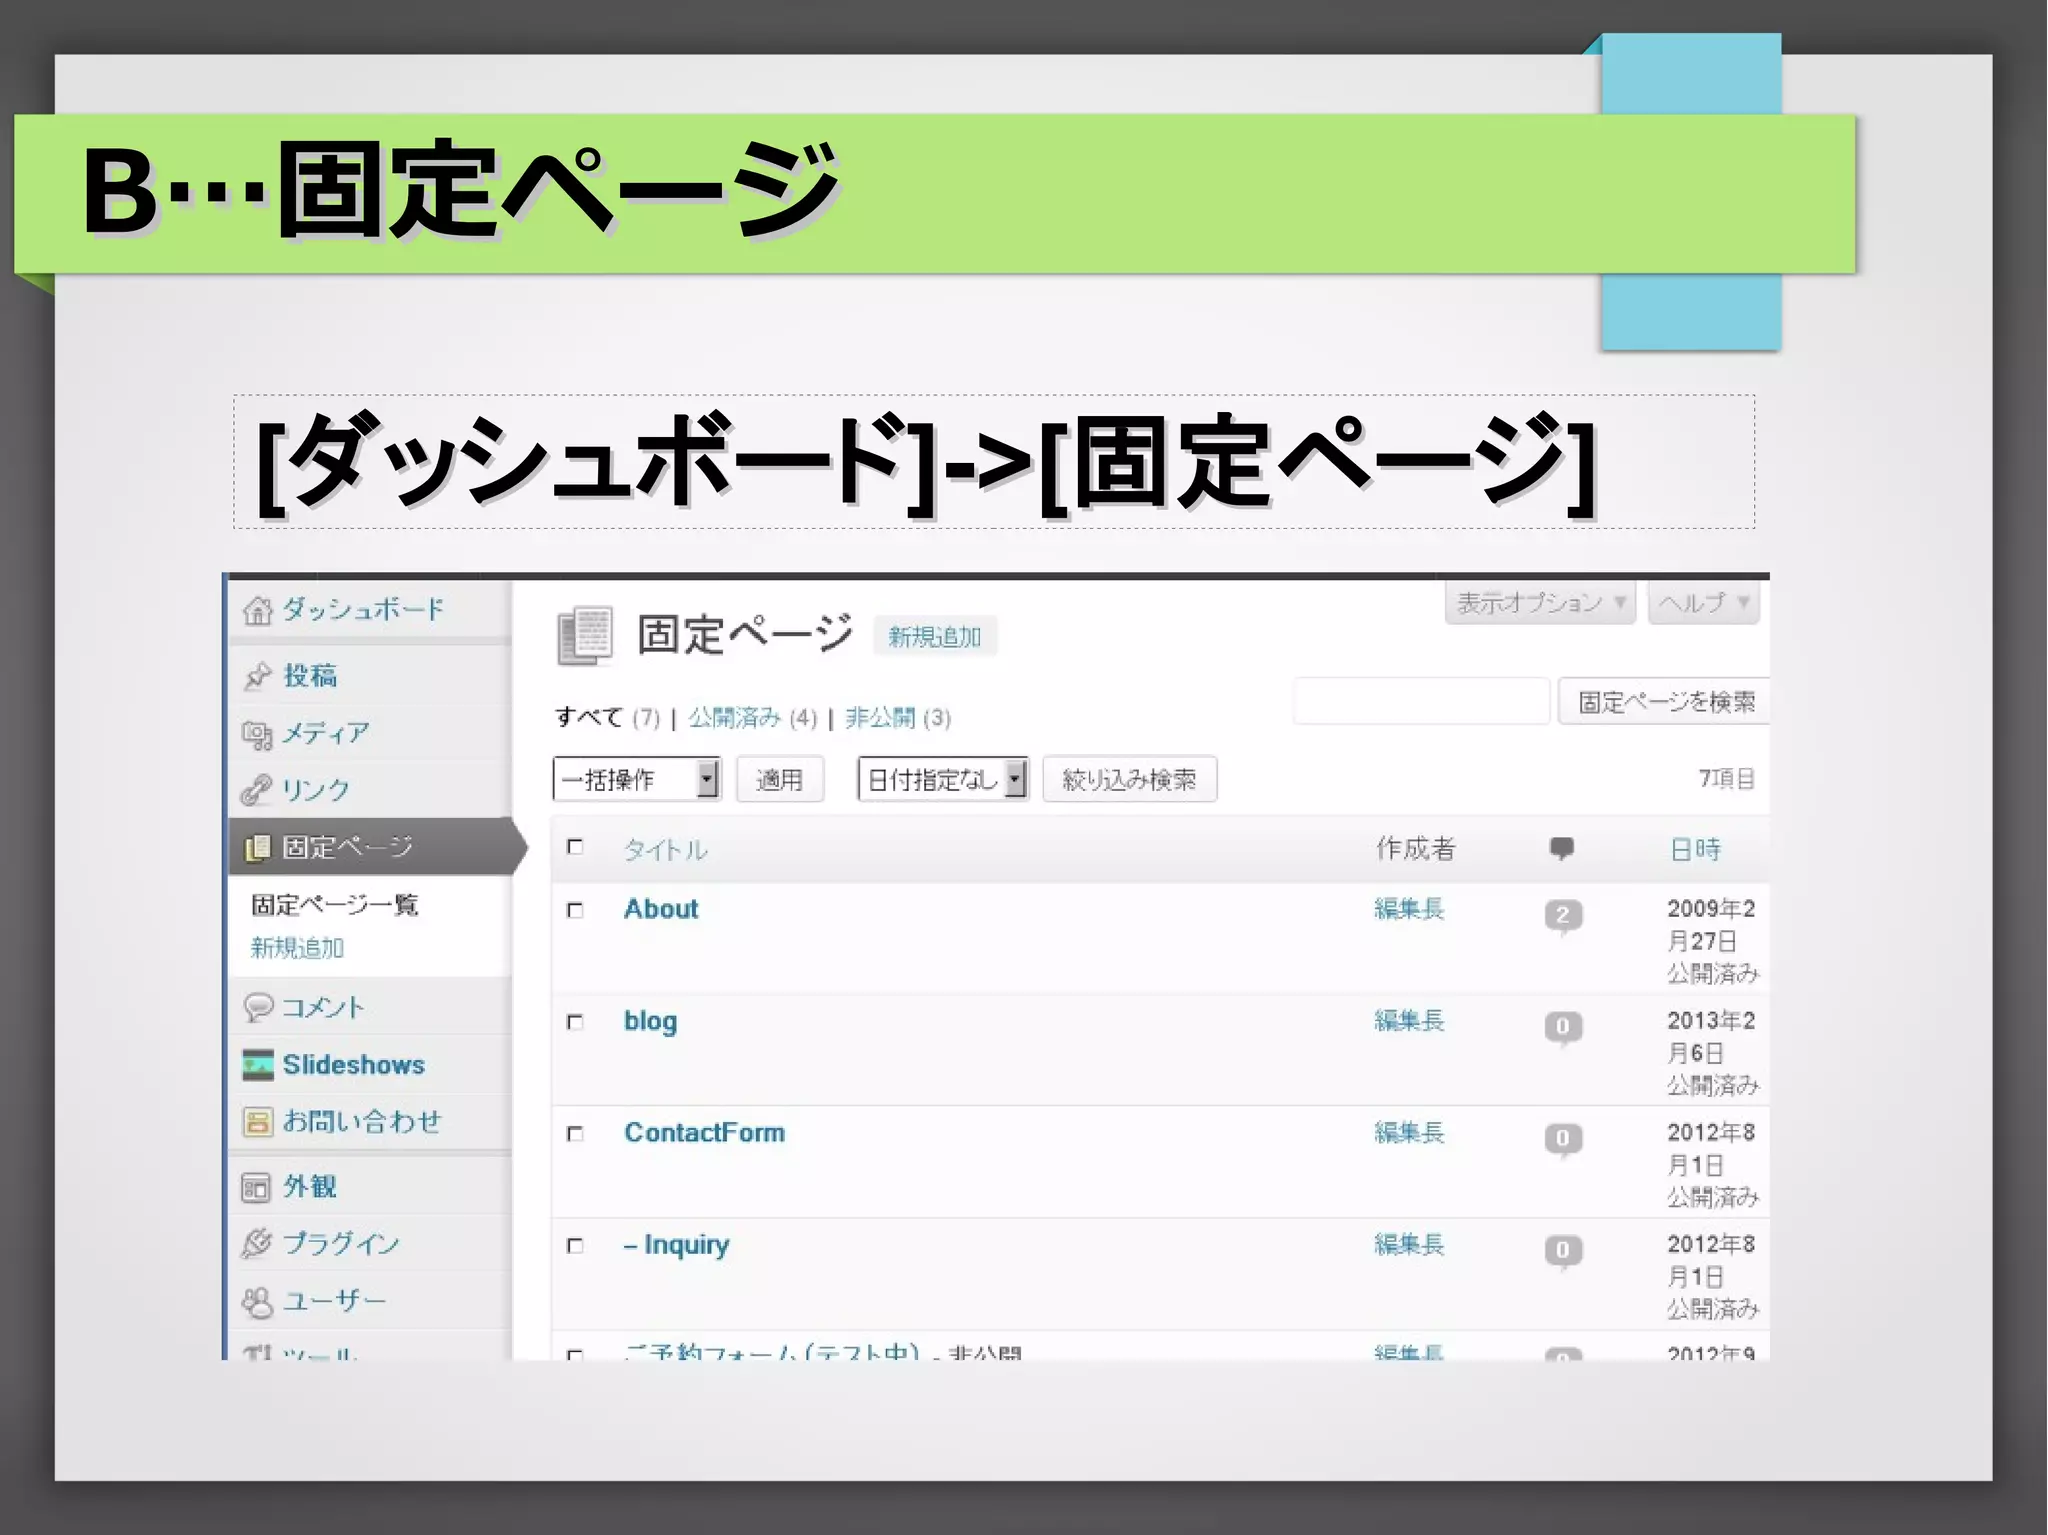
Task: Click the appearance icon beside 外観
Action: pyautogui.click(x=257, y=1187)
